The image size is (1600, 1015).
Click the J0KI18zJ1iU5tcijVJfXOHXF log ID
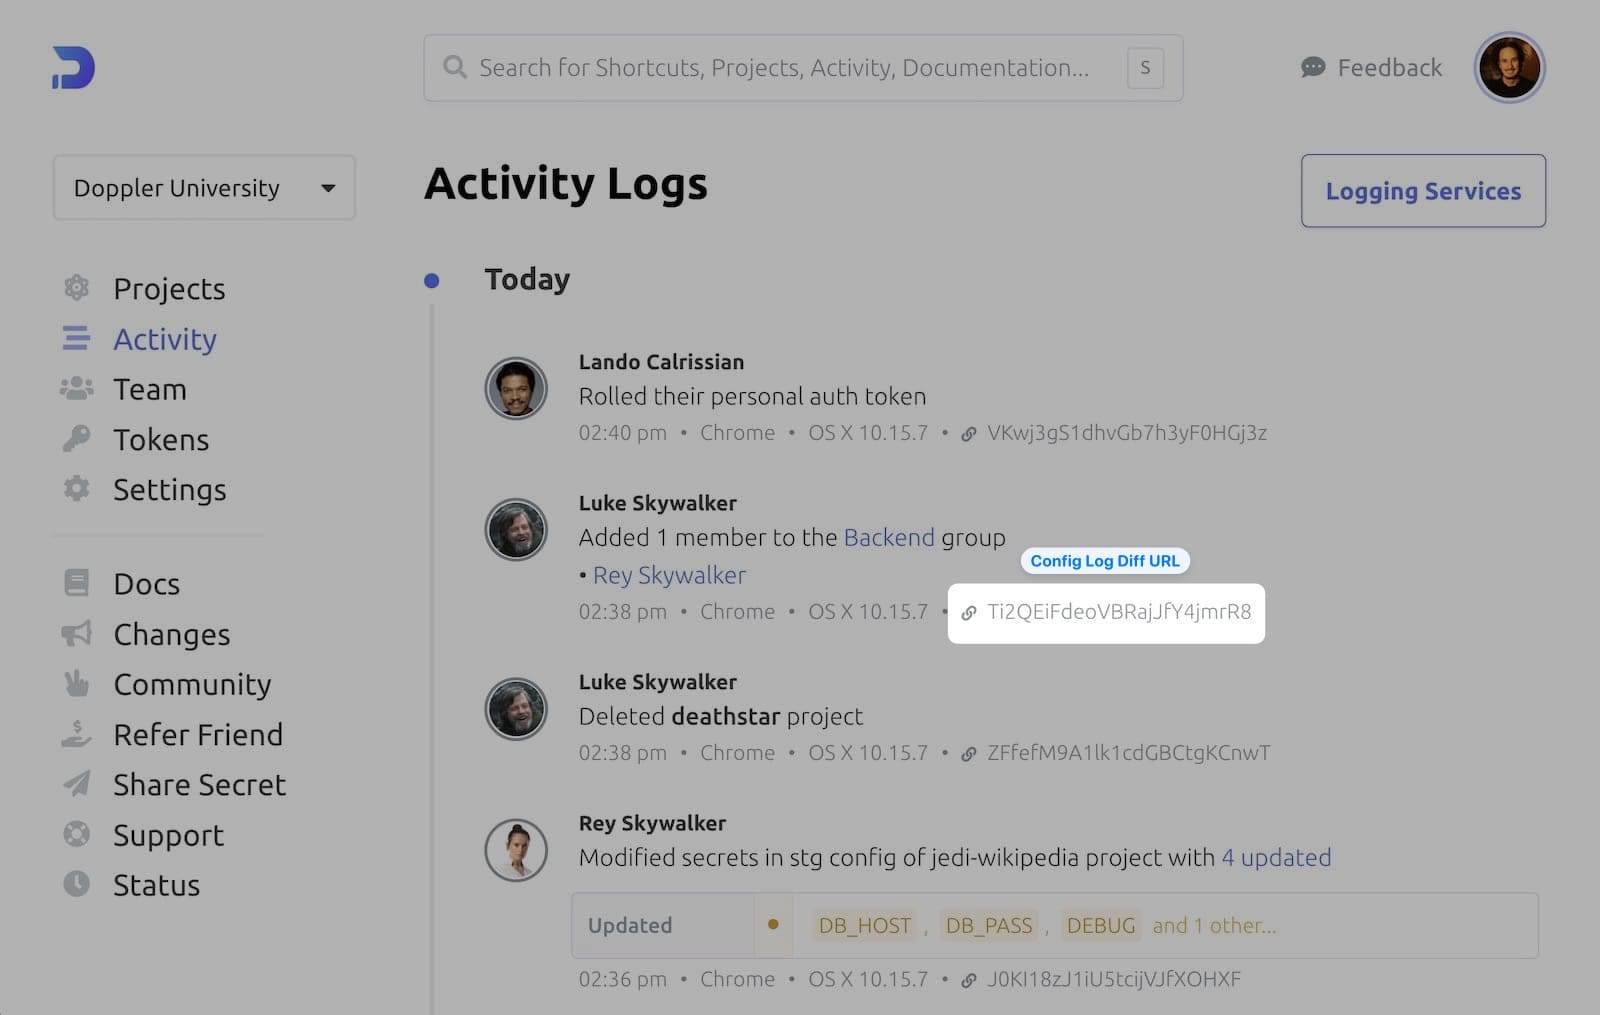pyautogui.click(x=1113, y=980)
